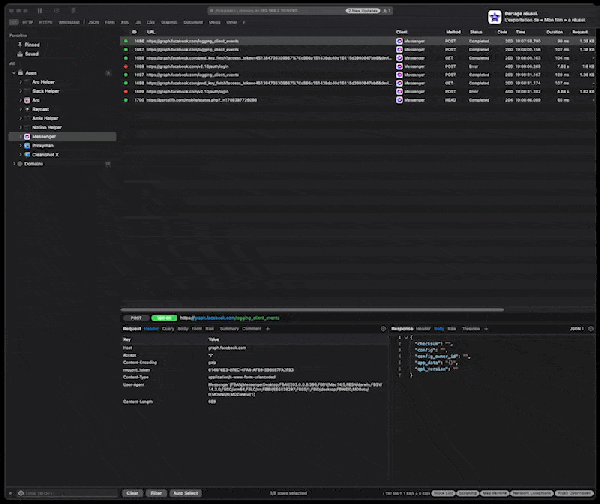Screen dimensions: 600x504
Task: Sort by the Method column header
Action: tap(453, 32)
